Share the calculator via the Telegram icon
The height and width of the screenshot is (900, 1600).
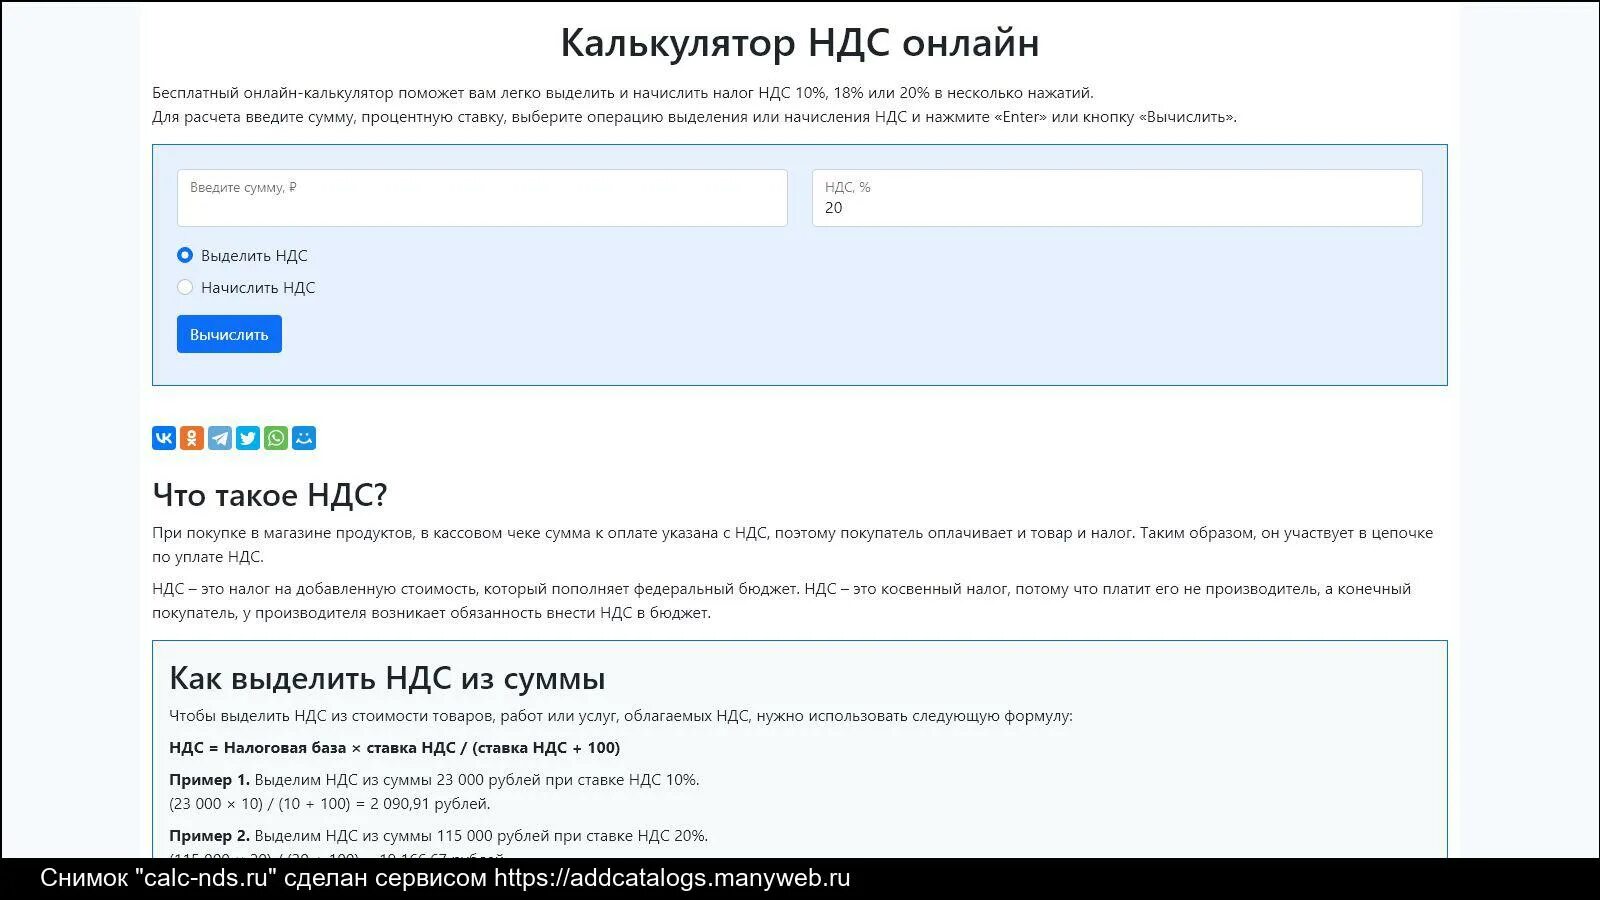tap(218, 437)
